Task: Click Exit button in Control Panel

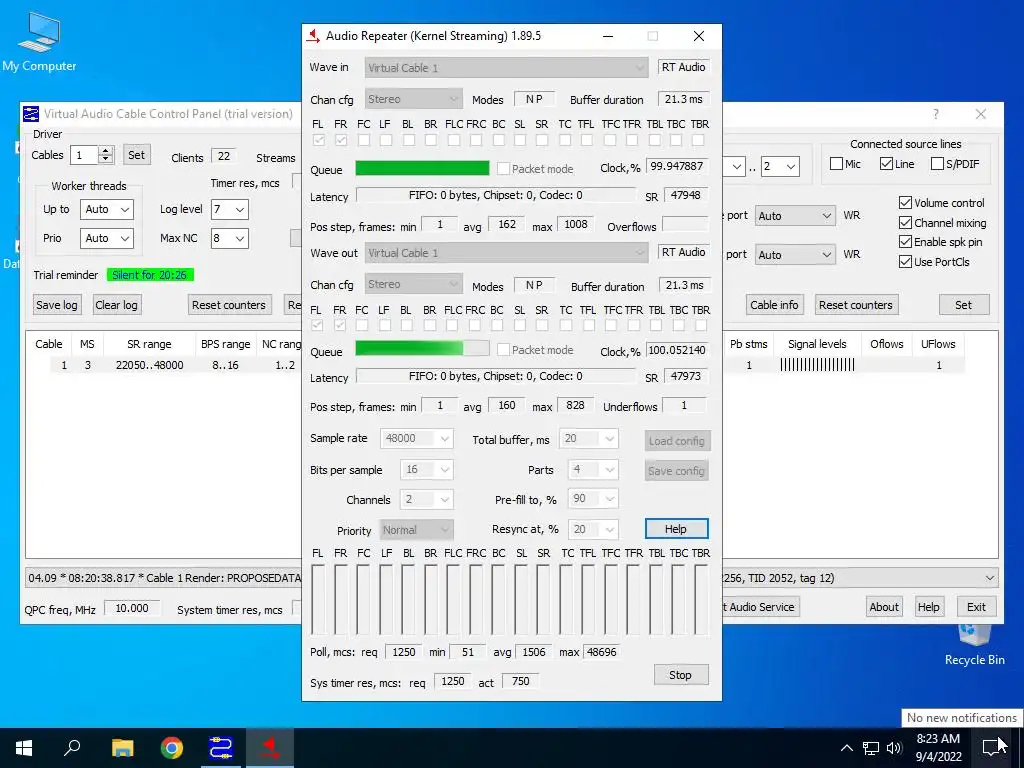Action: click(x=976, y=607)
